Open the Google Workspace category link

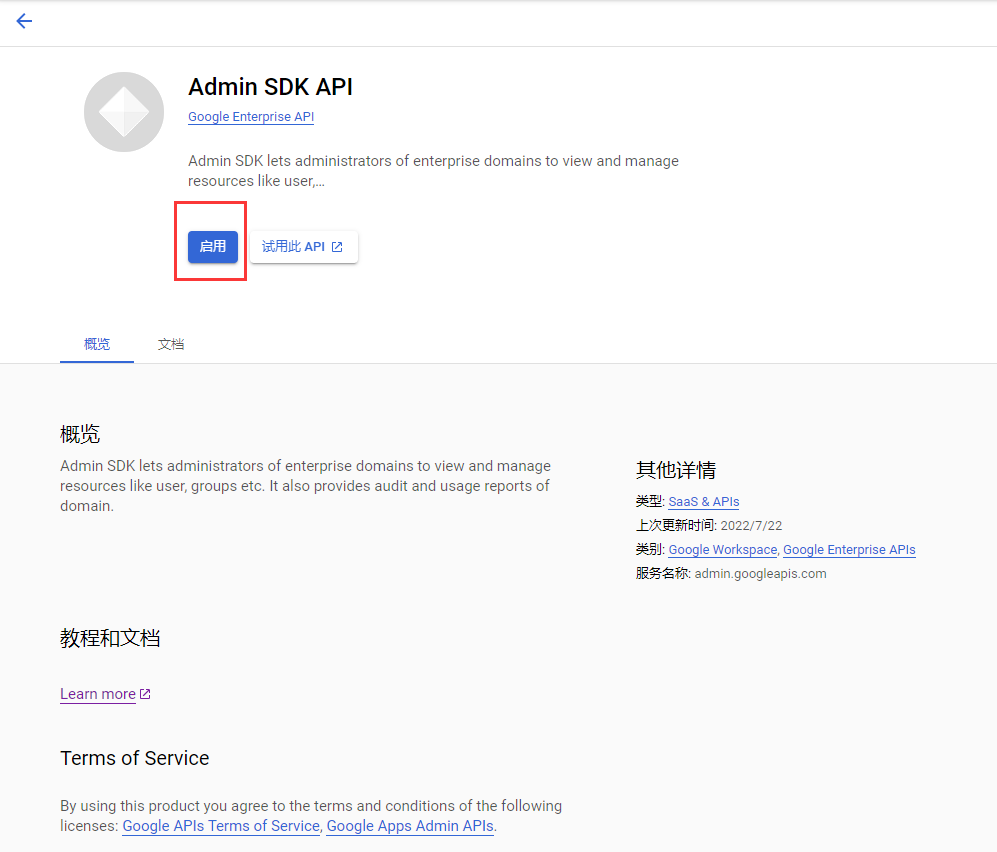point(722,549)
